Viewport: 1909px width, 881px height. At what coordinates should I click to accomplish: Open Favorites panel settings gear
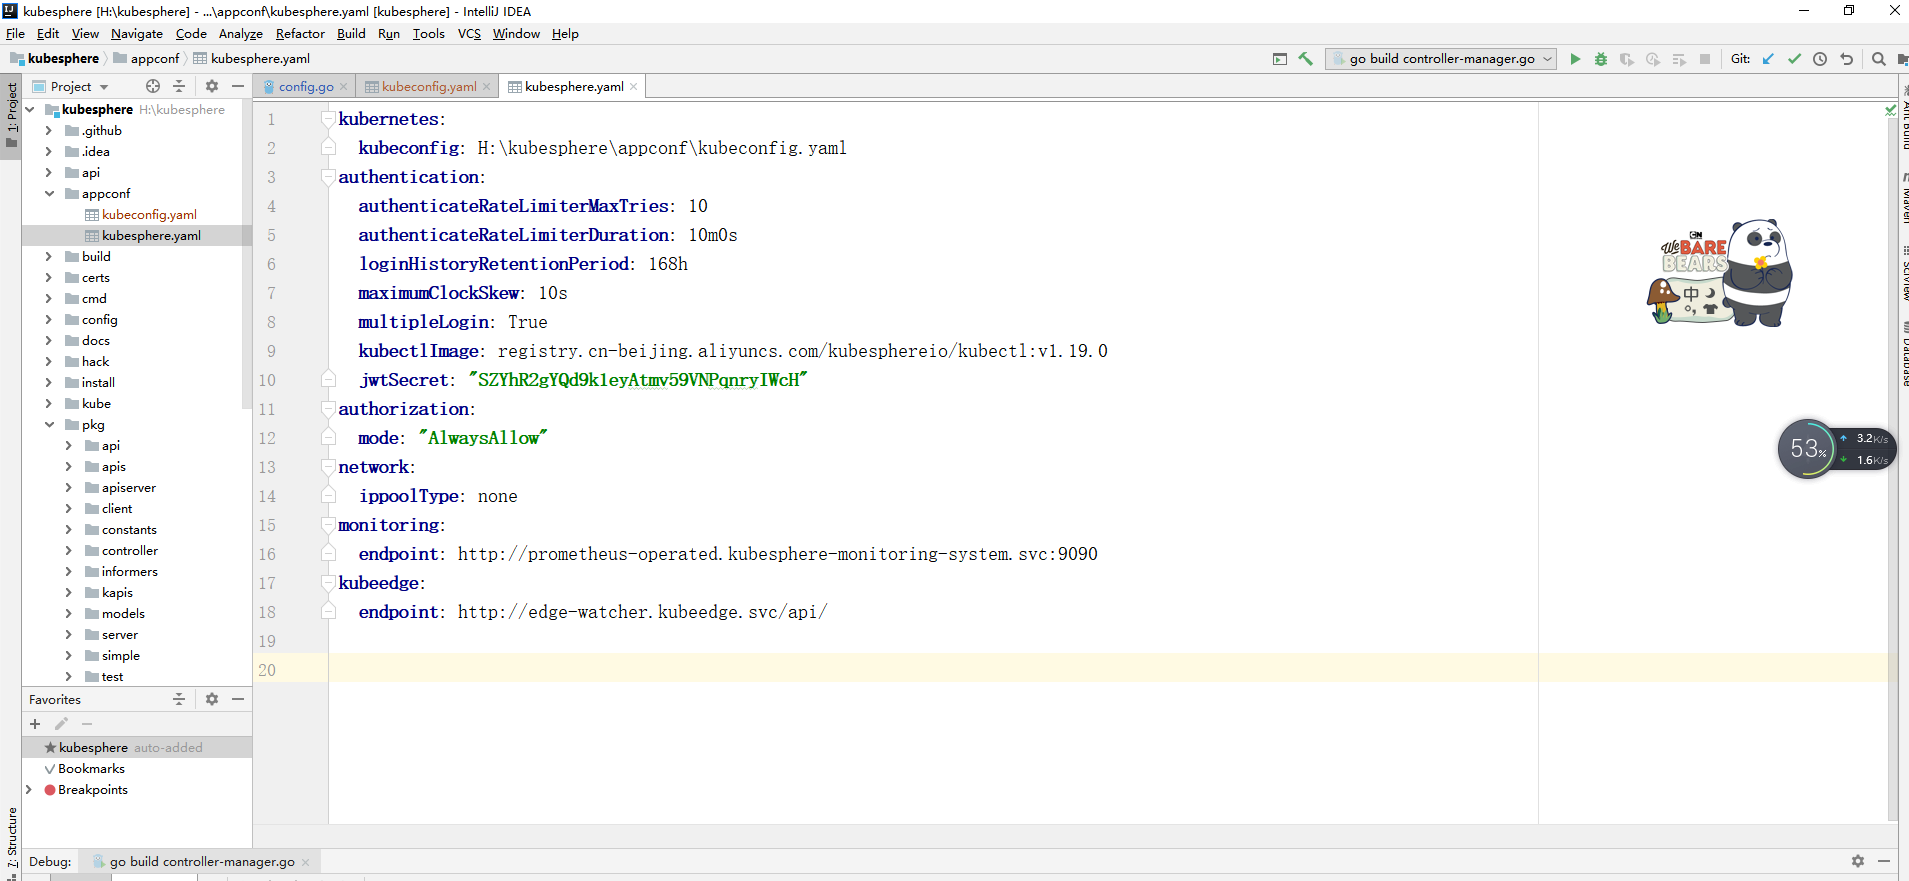click(212, 699)
